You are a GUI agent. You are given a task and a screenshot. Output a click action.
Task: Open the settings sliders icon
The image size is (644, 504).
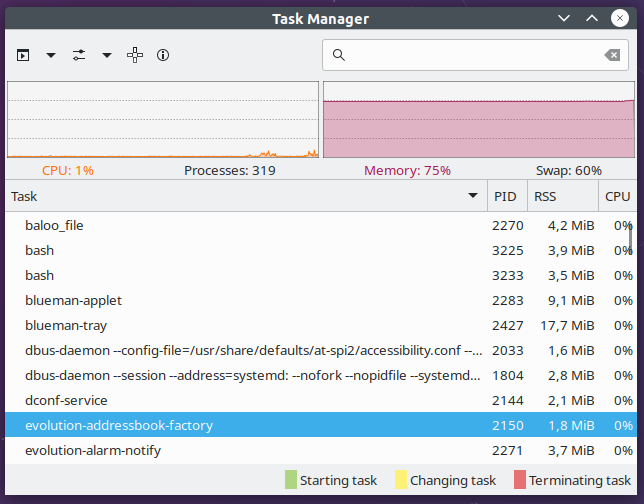click(79, 55)
